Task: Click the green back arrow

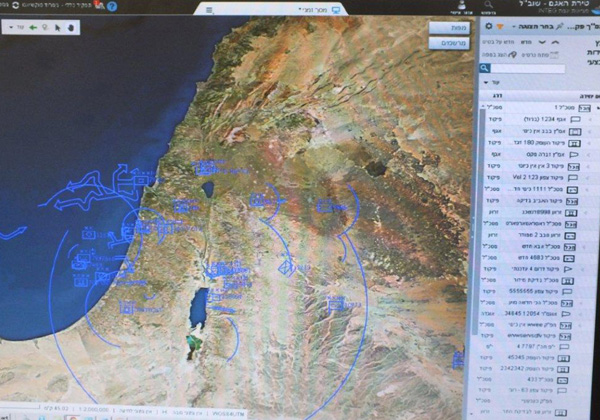Action: [34, 27]
